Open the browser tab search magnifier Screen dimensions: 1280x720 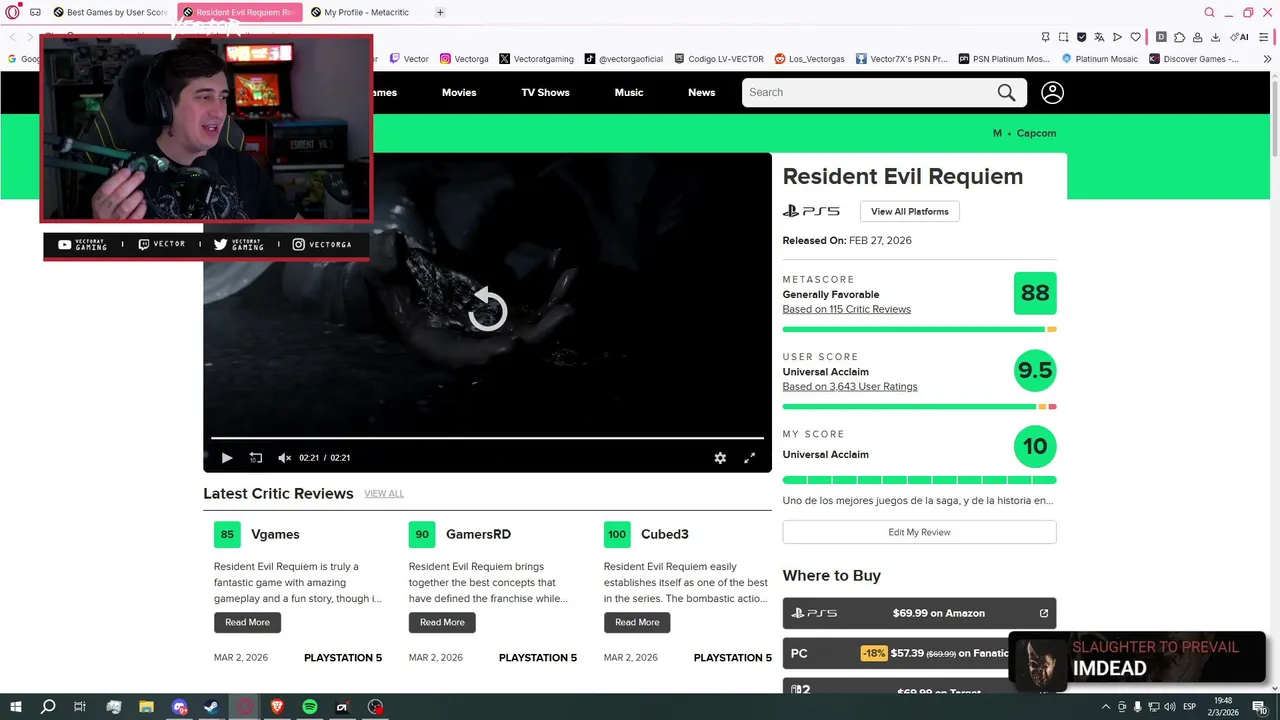click(x=1209, y=13)
